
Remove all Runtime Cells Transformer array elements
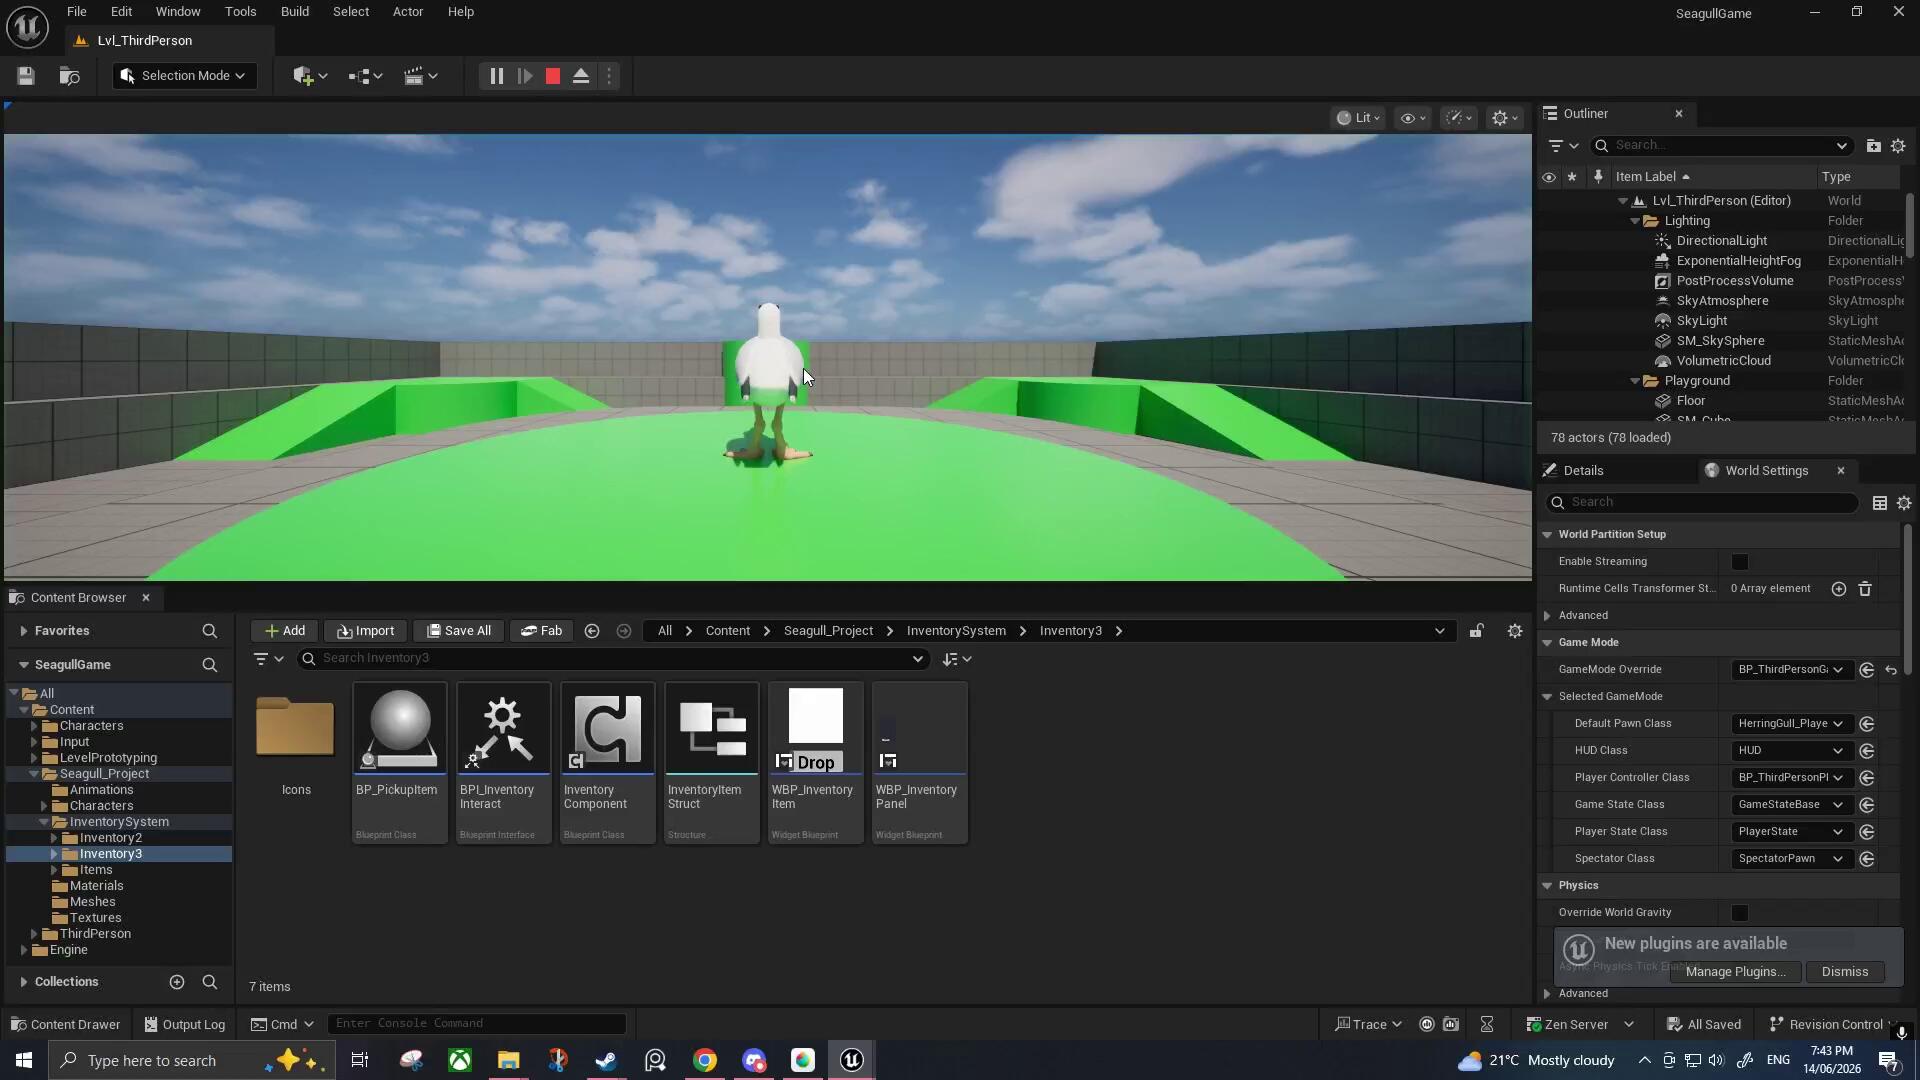pos(1865,589)
